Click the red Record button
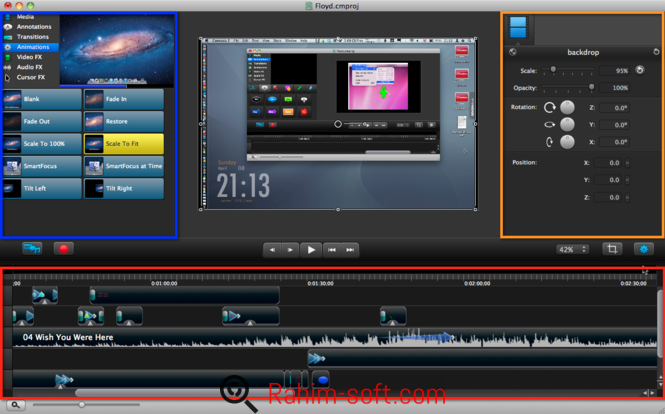 64,249
